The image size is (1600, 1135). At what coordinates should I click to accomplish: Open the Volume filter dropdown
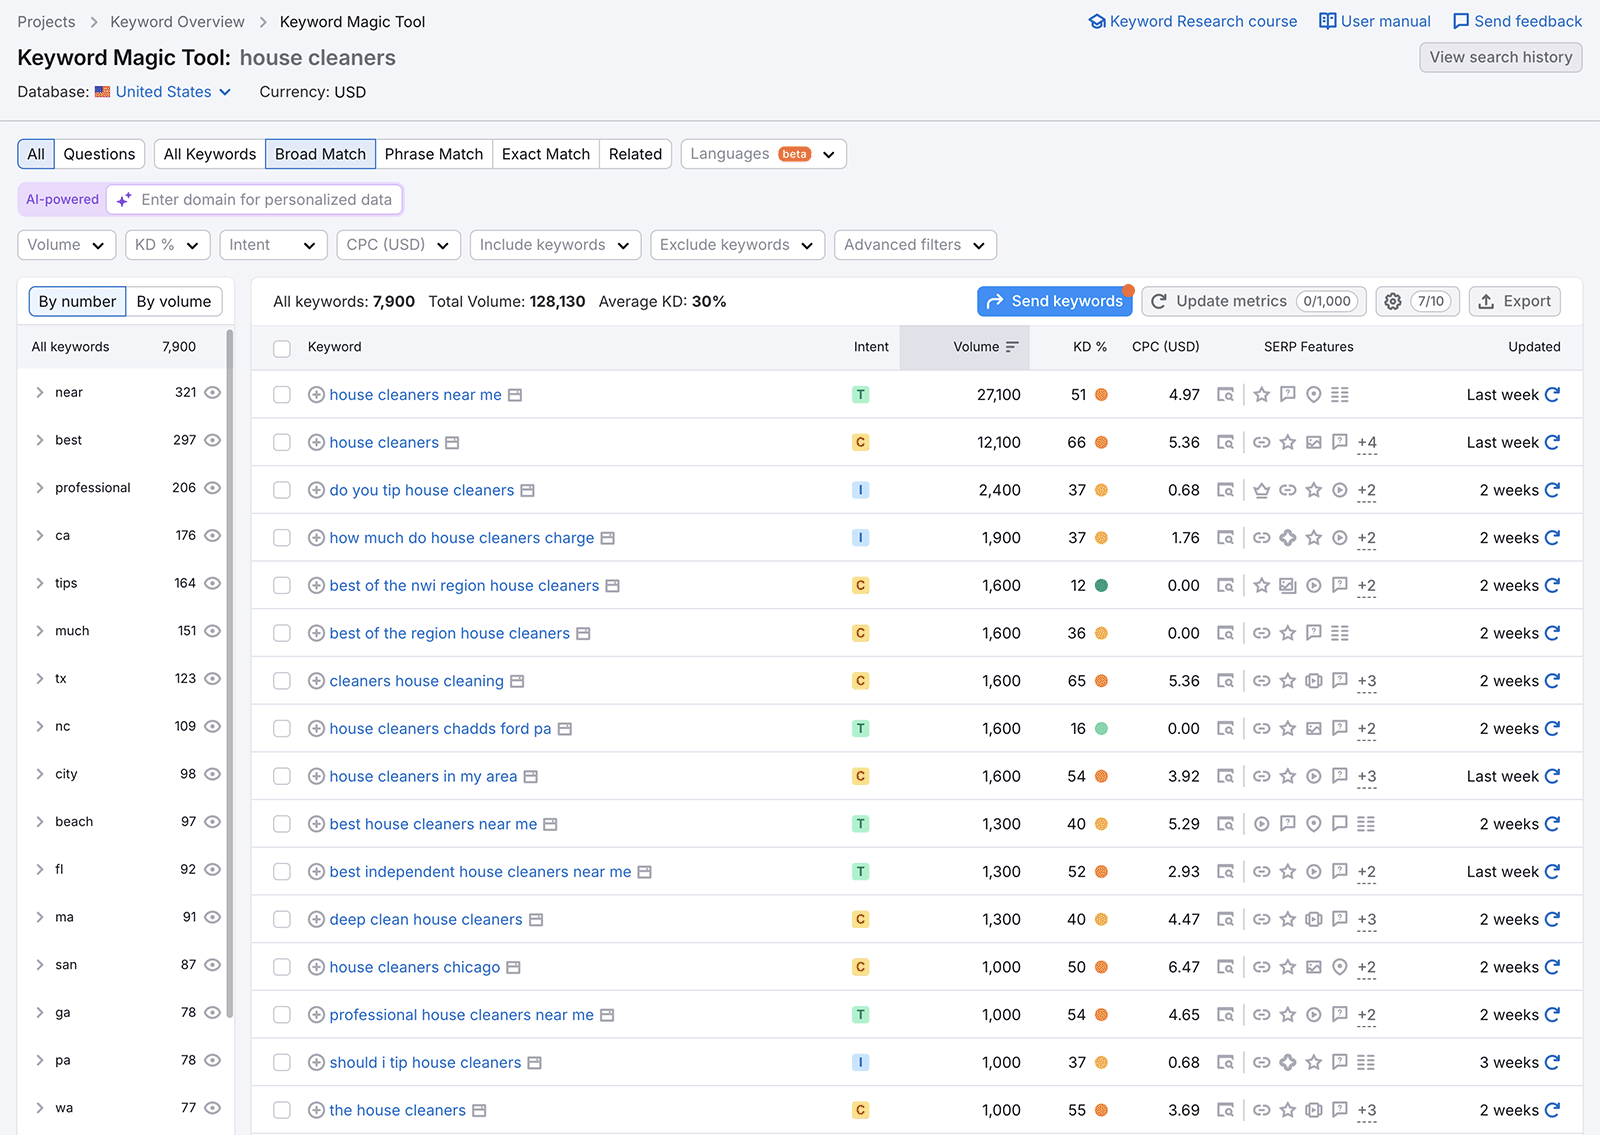66,245
